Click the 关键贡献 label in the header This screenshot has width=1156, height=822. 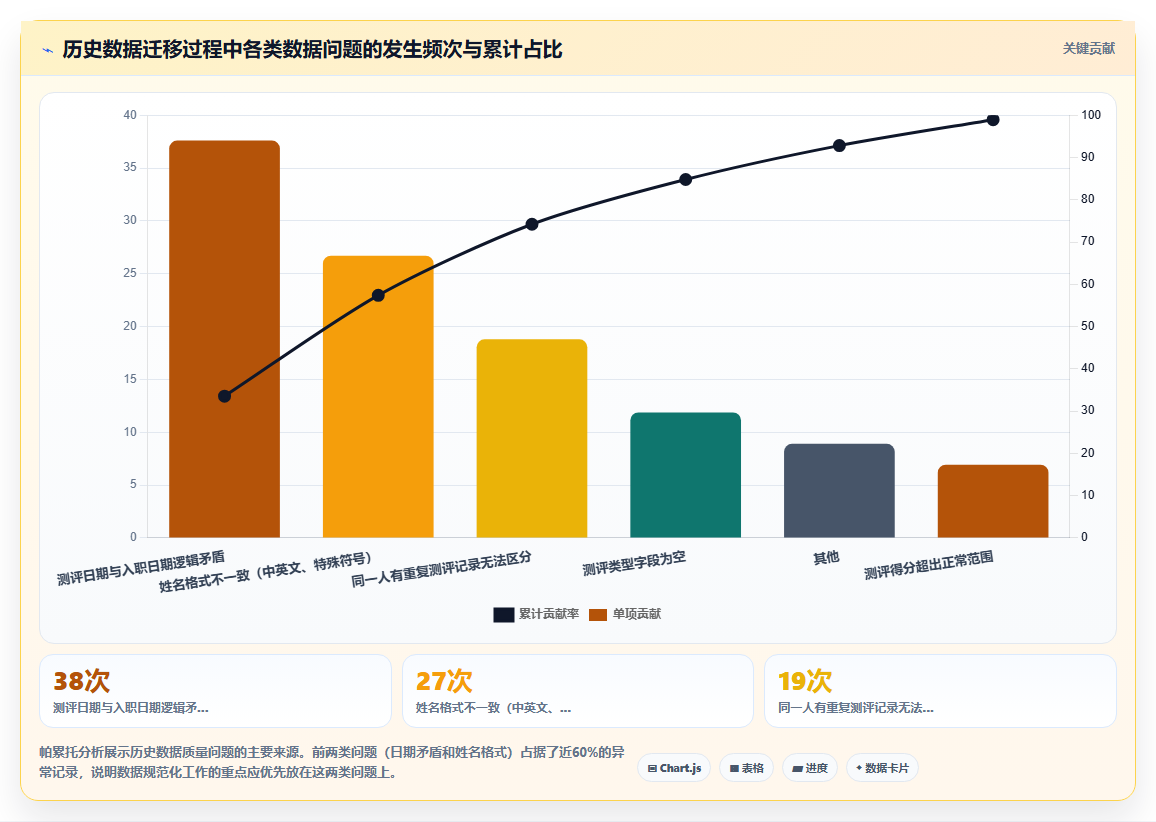(1088, 49)
